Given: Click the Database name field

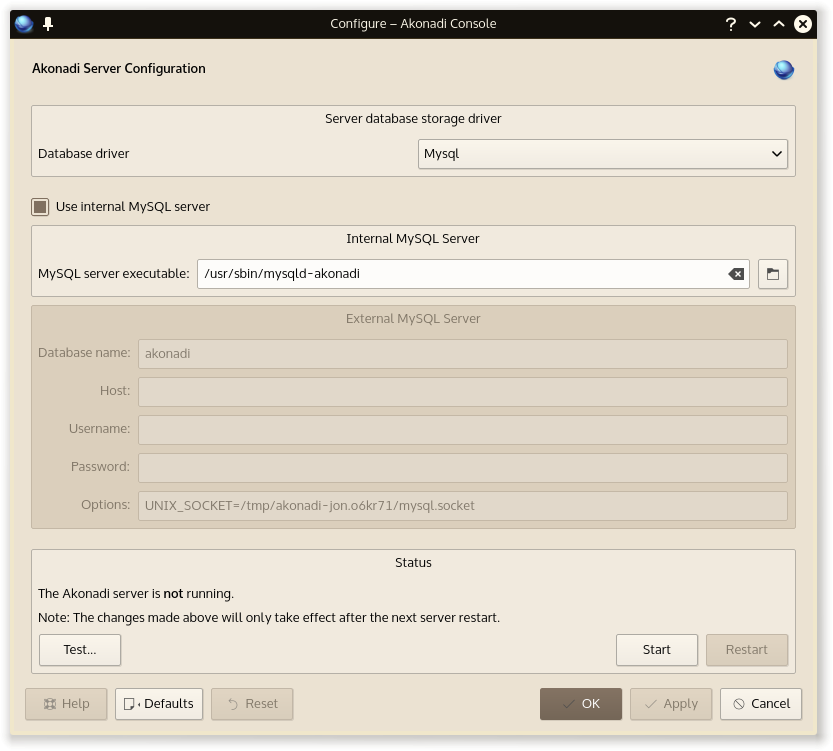Looking at the screenshot, I should coord(462,354).
